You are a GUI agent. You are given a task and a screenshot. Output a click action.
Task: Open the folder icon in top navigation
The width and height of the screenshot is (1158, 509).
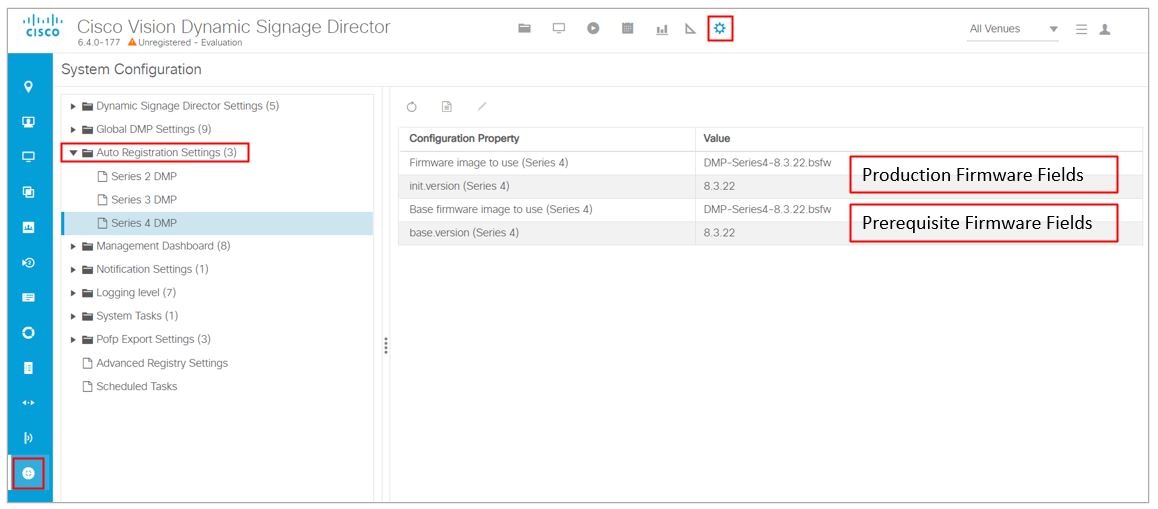tap(524, 28)
